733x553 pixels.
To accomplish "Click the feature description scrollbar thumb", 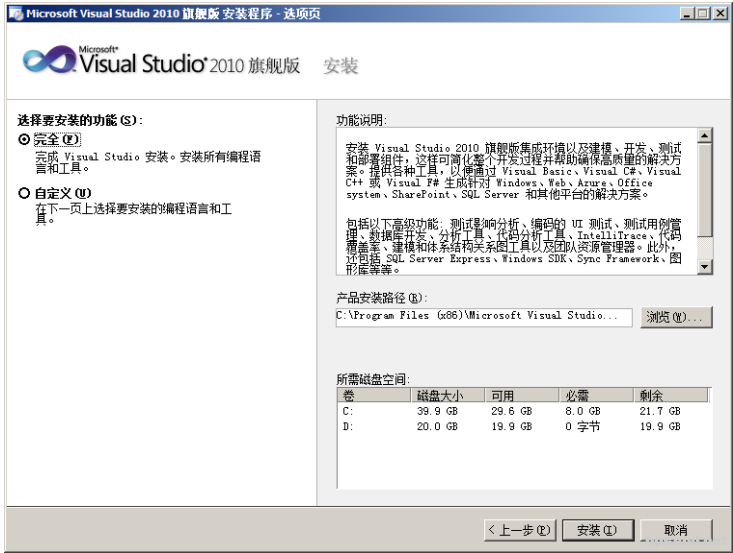I will pos(704,190).
